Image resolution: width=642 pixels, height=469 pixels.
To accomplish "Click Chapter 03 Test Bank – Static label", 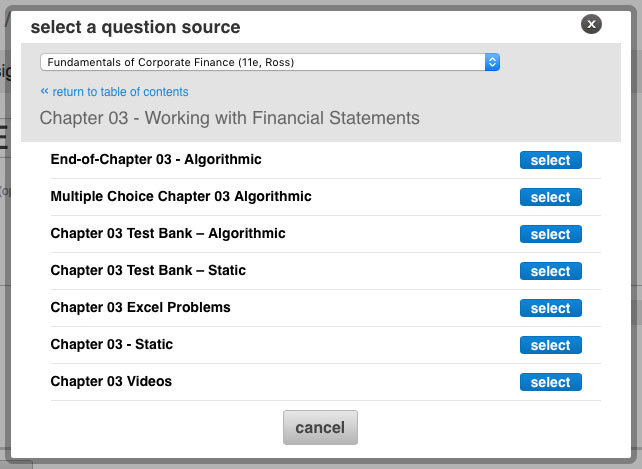I will click(148, 270).
